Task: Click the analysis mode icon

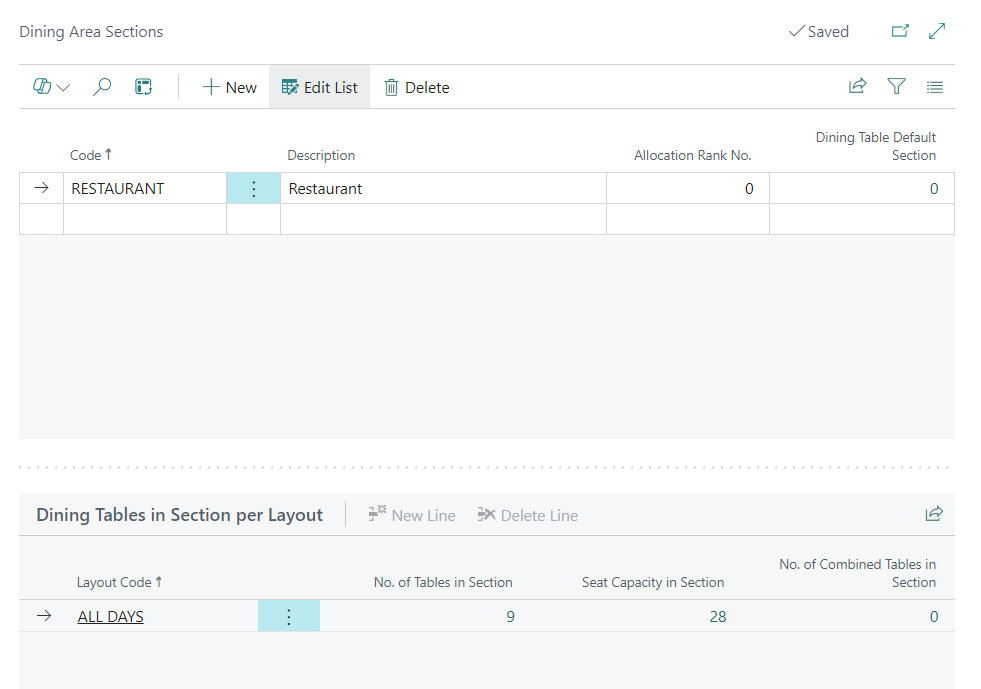Action: click(143, 87)
